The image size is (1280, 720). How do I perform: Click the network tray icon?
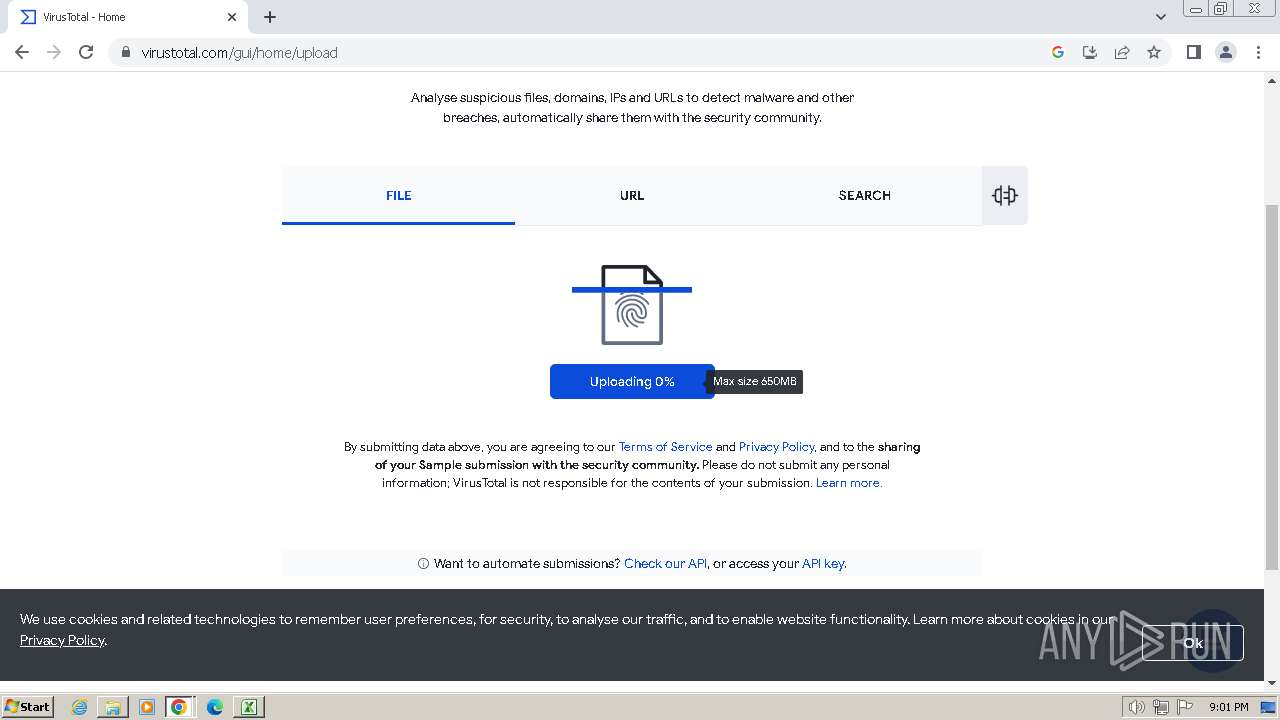[x=1161, y=707]
